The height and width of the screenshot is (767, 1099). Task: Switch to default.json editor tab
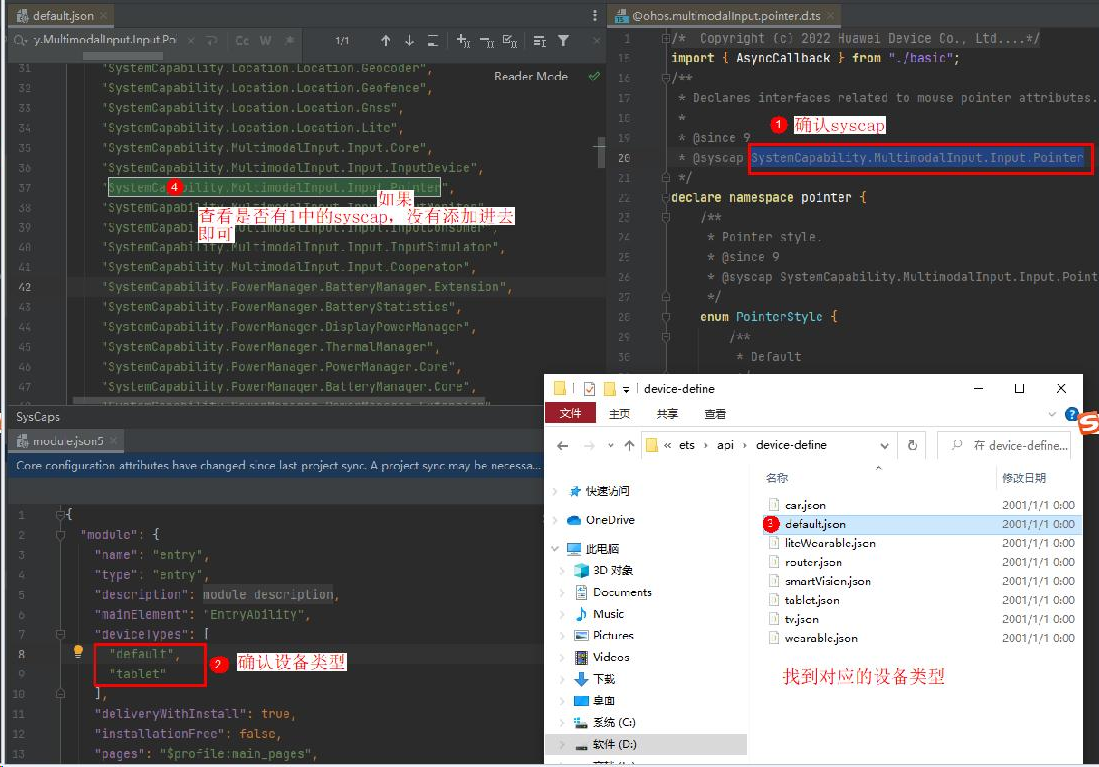[x=62, y=15]
